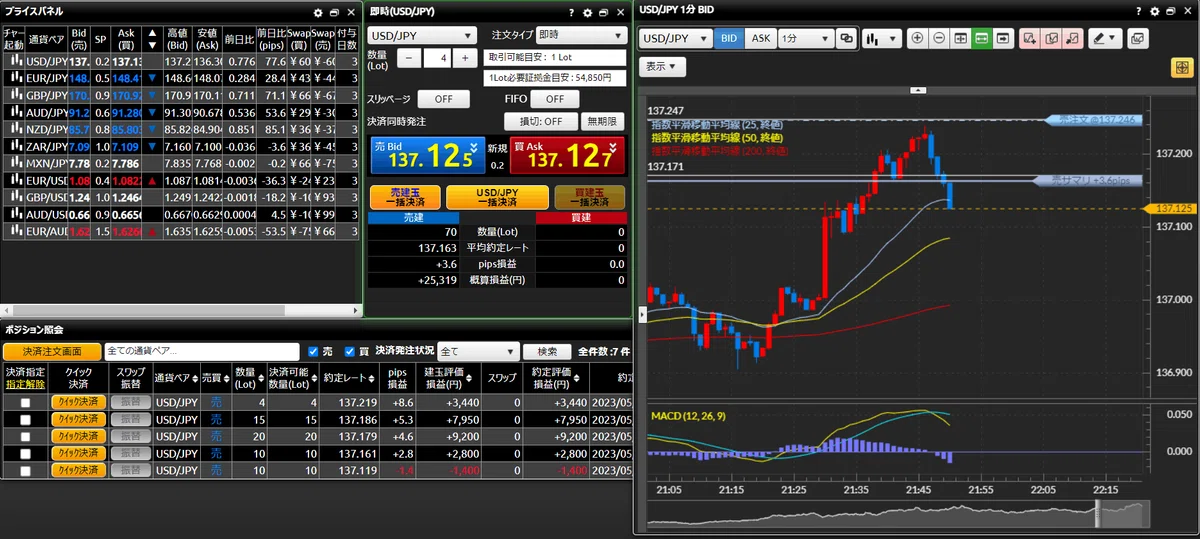Click the blue 売 Bid 137.125 sell button

click(x=428, y=156)
